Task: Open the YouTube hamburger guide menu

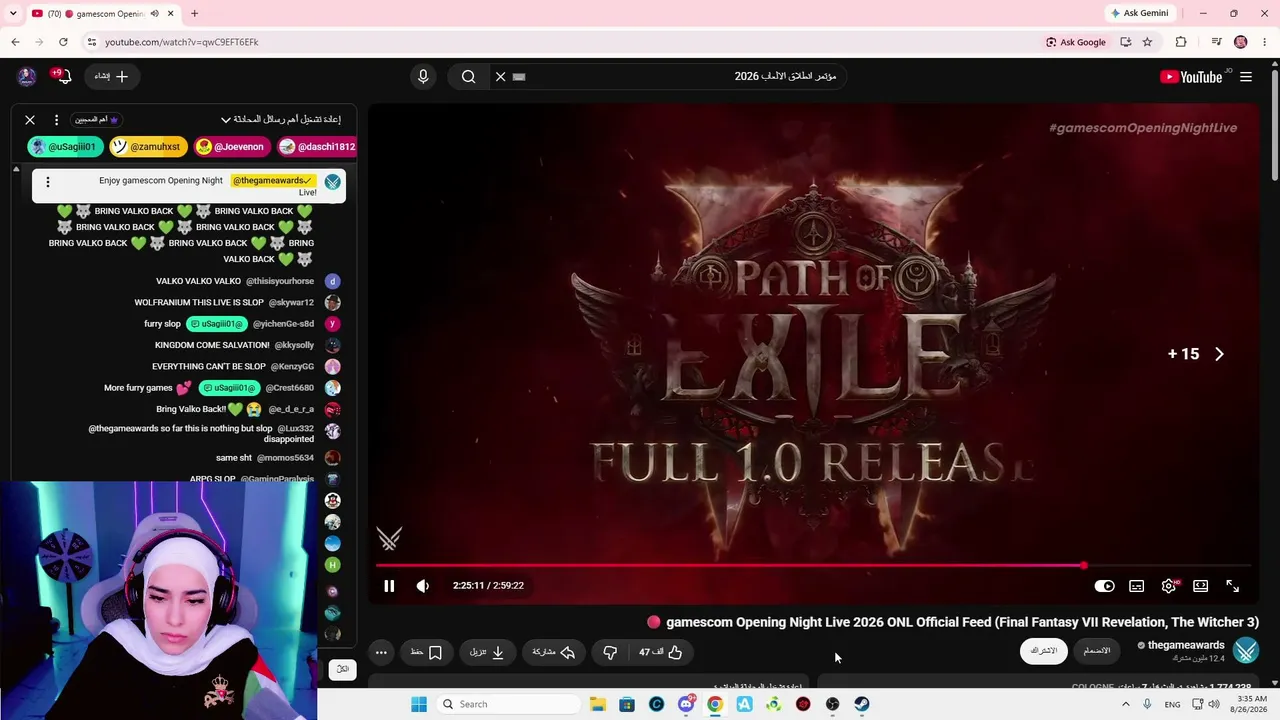Action: click(x=1246, y=77)
